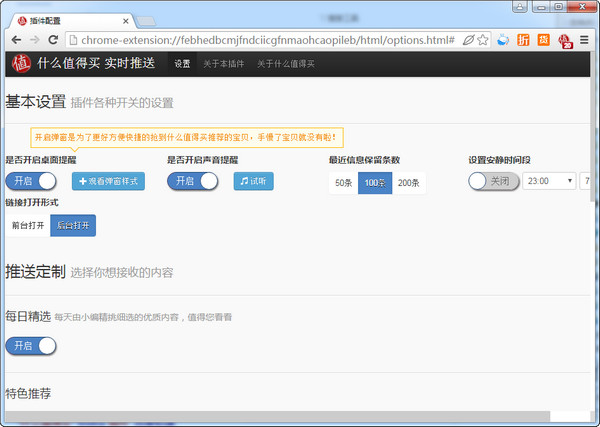Toggle the sound notification 开启 switch
The image size is (600, 427).
tap(192, 181)
